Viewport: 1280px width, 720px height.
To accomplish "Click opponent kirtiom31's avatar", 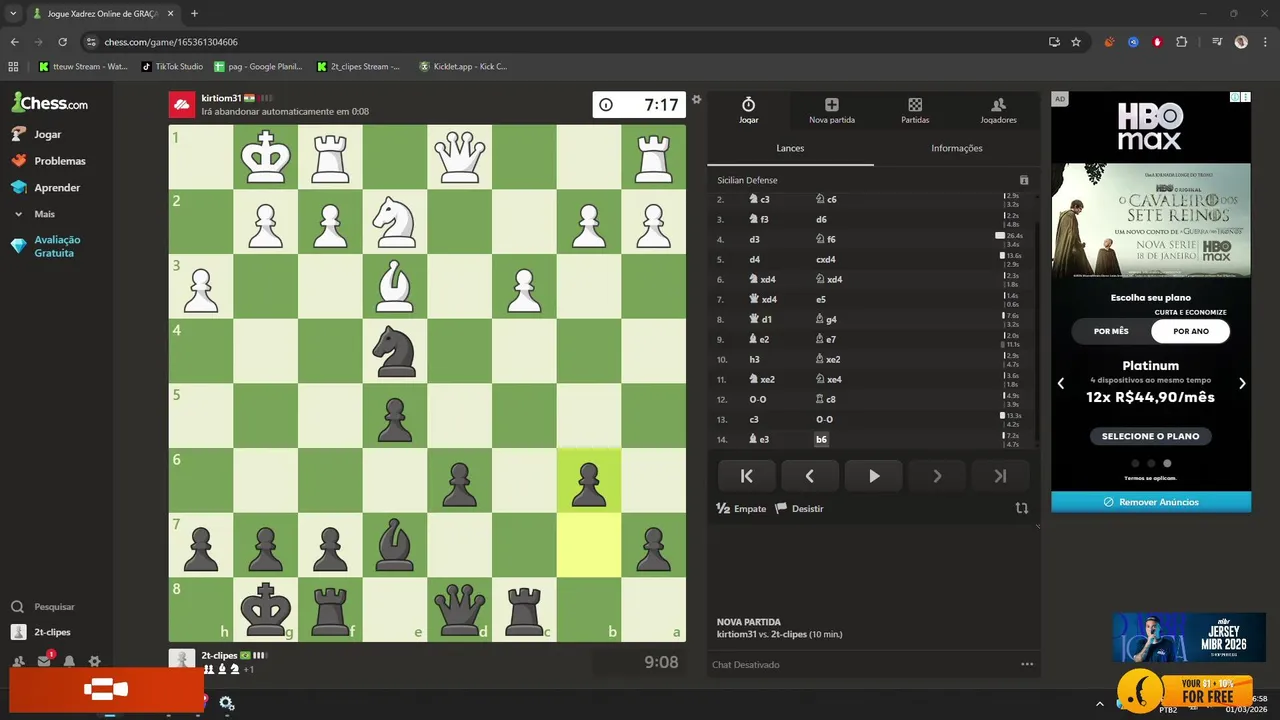I will coord(182,104).
